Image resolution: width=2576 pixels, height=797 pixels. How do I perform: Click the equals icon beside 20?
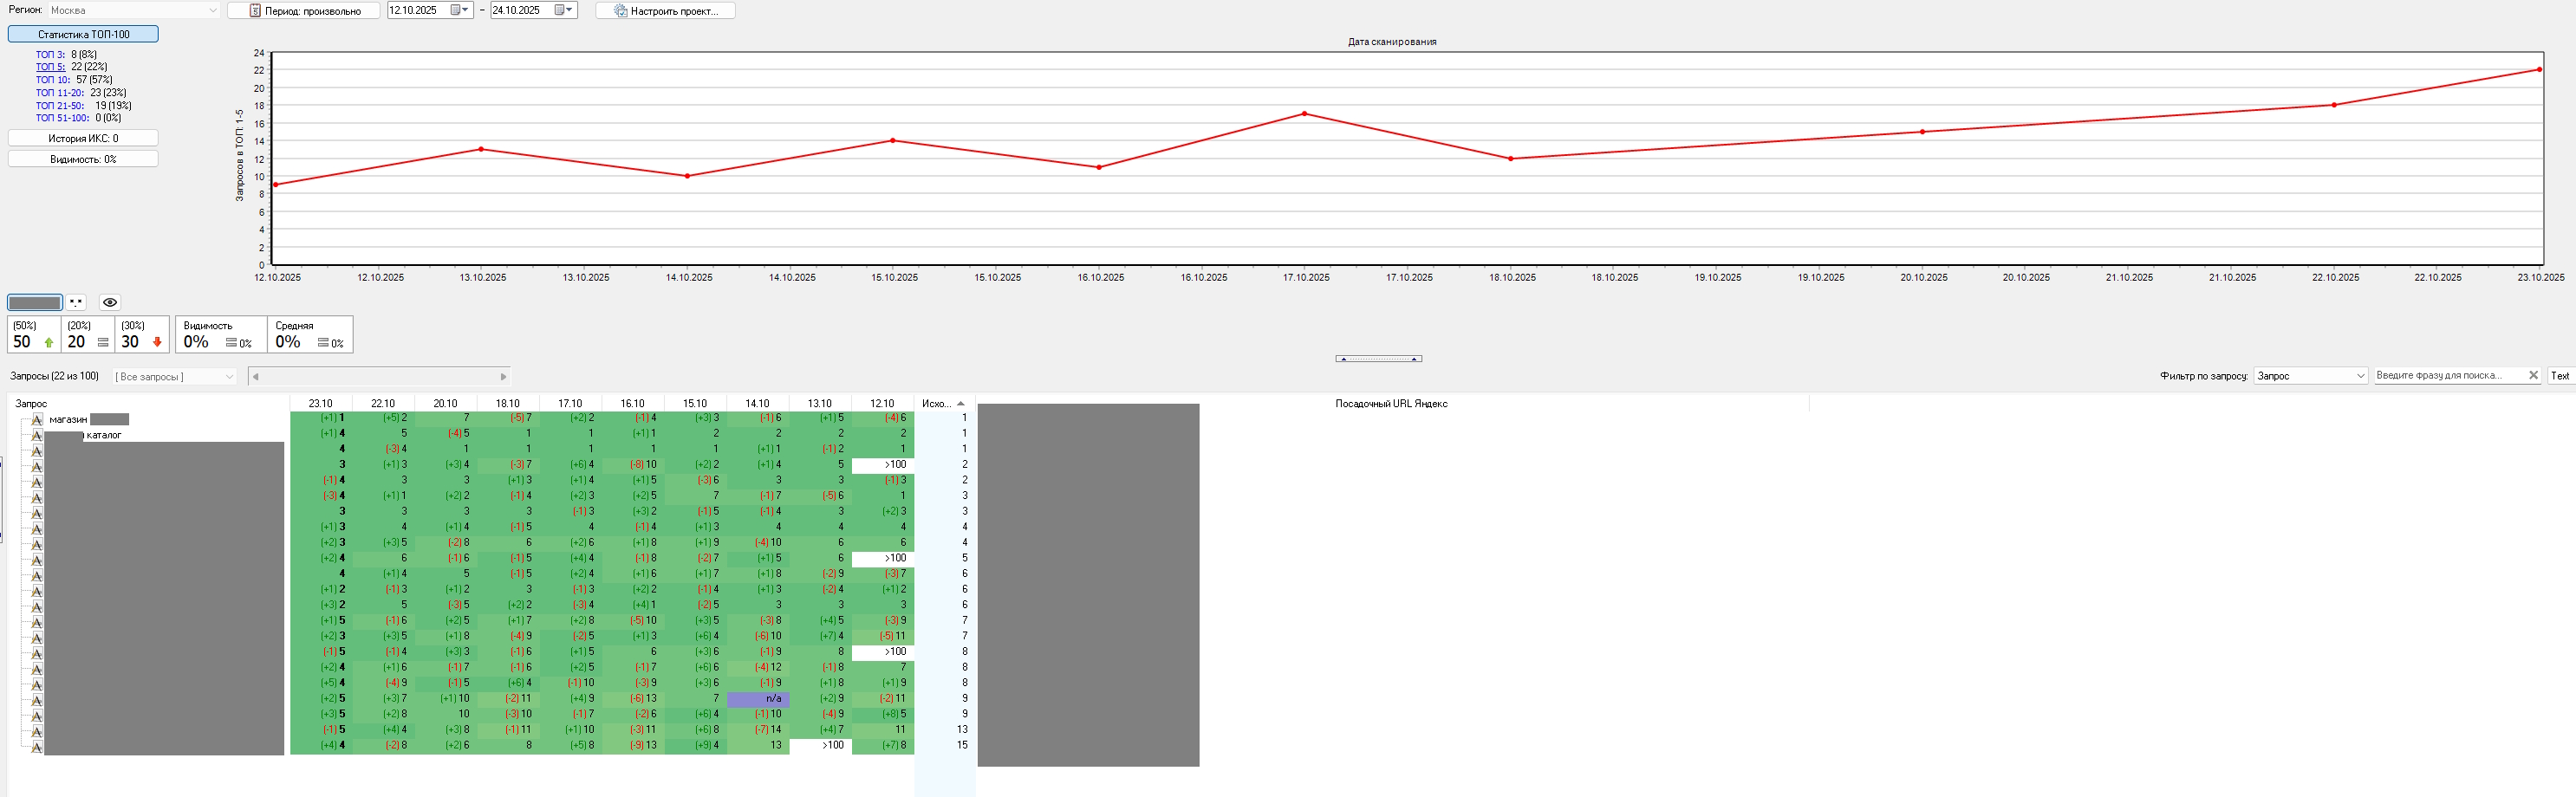[x=103, y=343]
